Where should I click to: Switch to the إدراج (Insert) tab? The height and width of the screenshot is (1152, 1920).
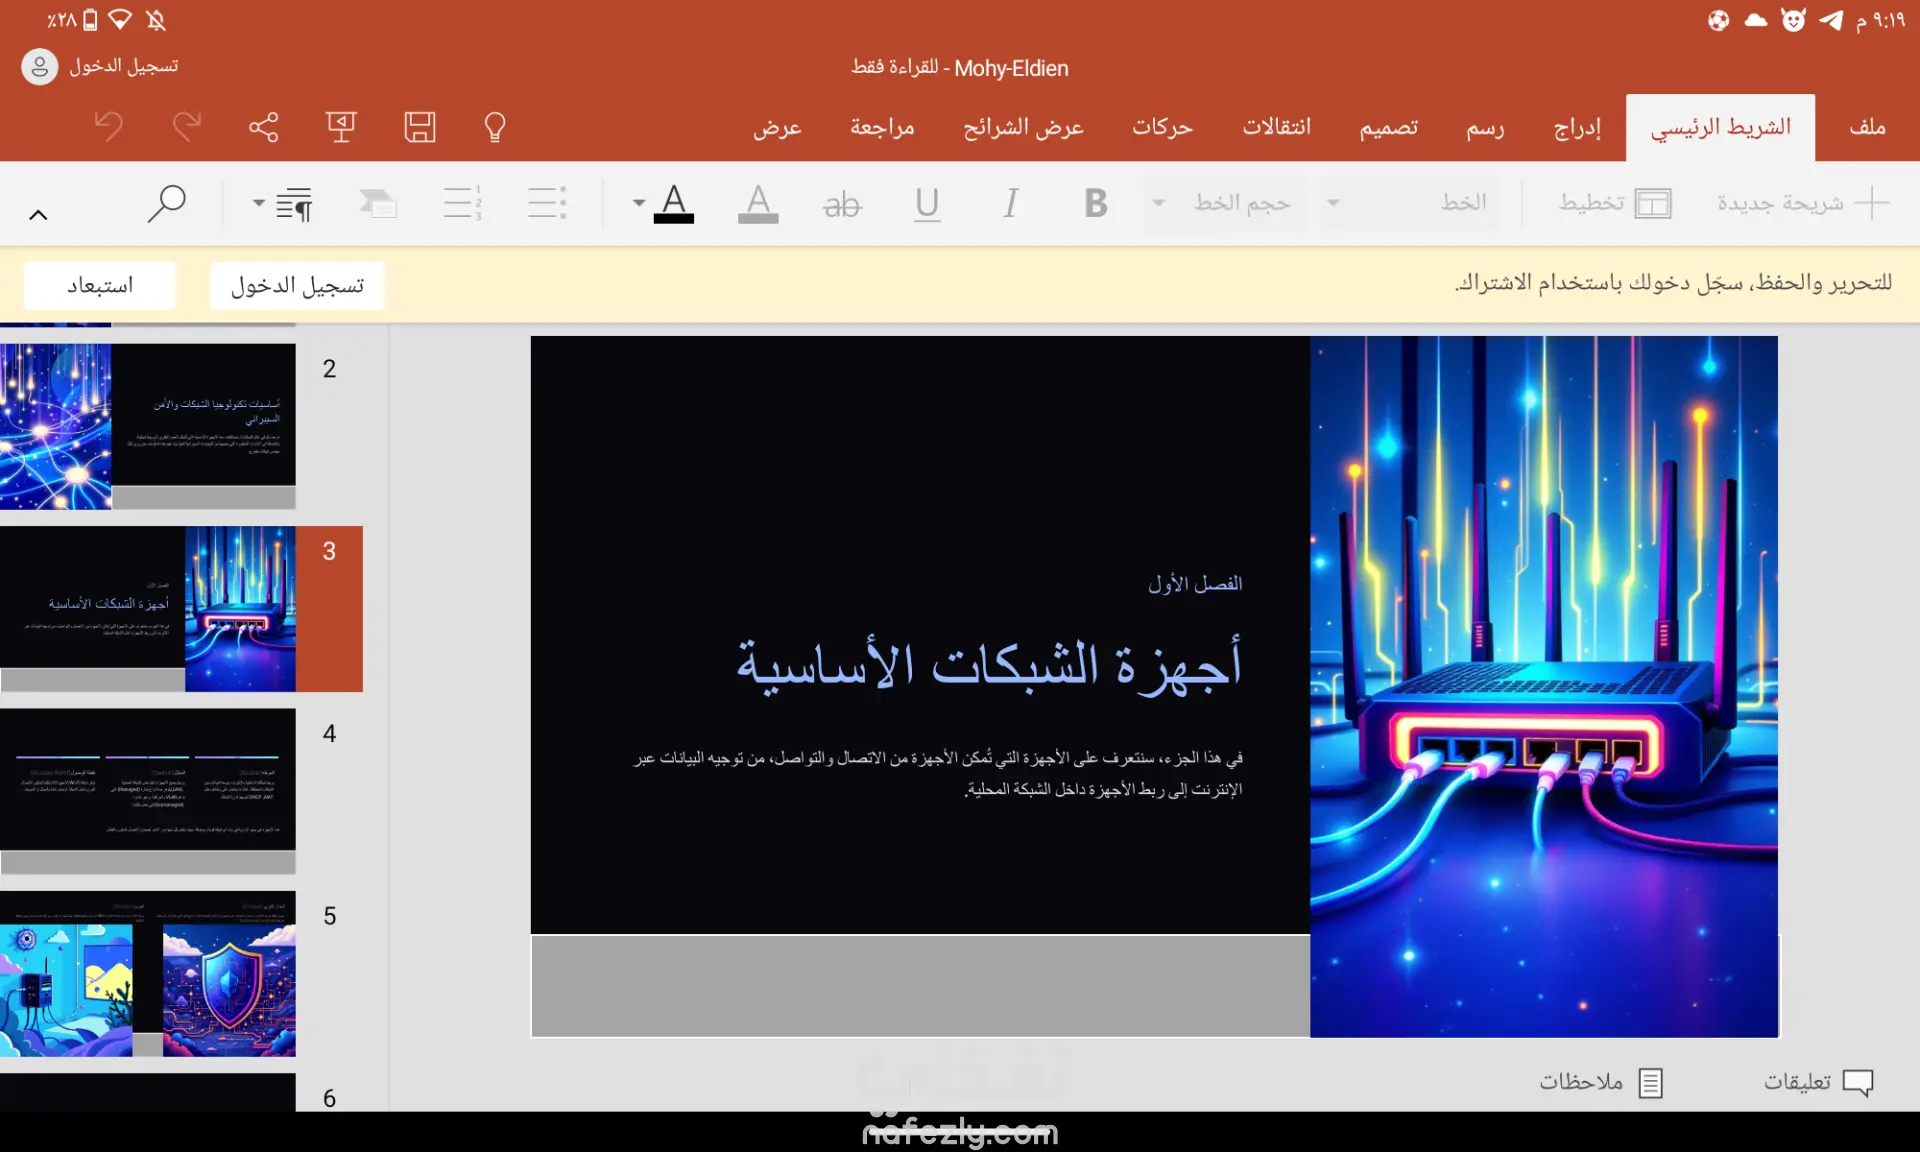click(x=1577, y=127)
